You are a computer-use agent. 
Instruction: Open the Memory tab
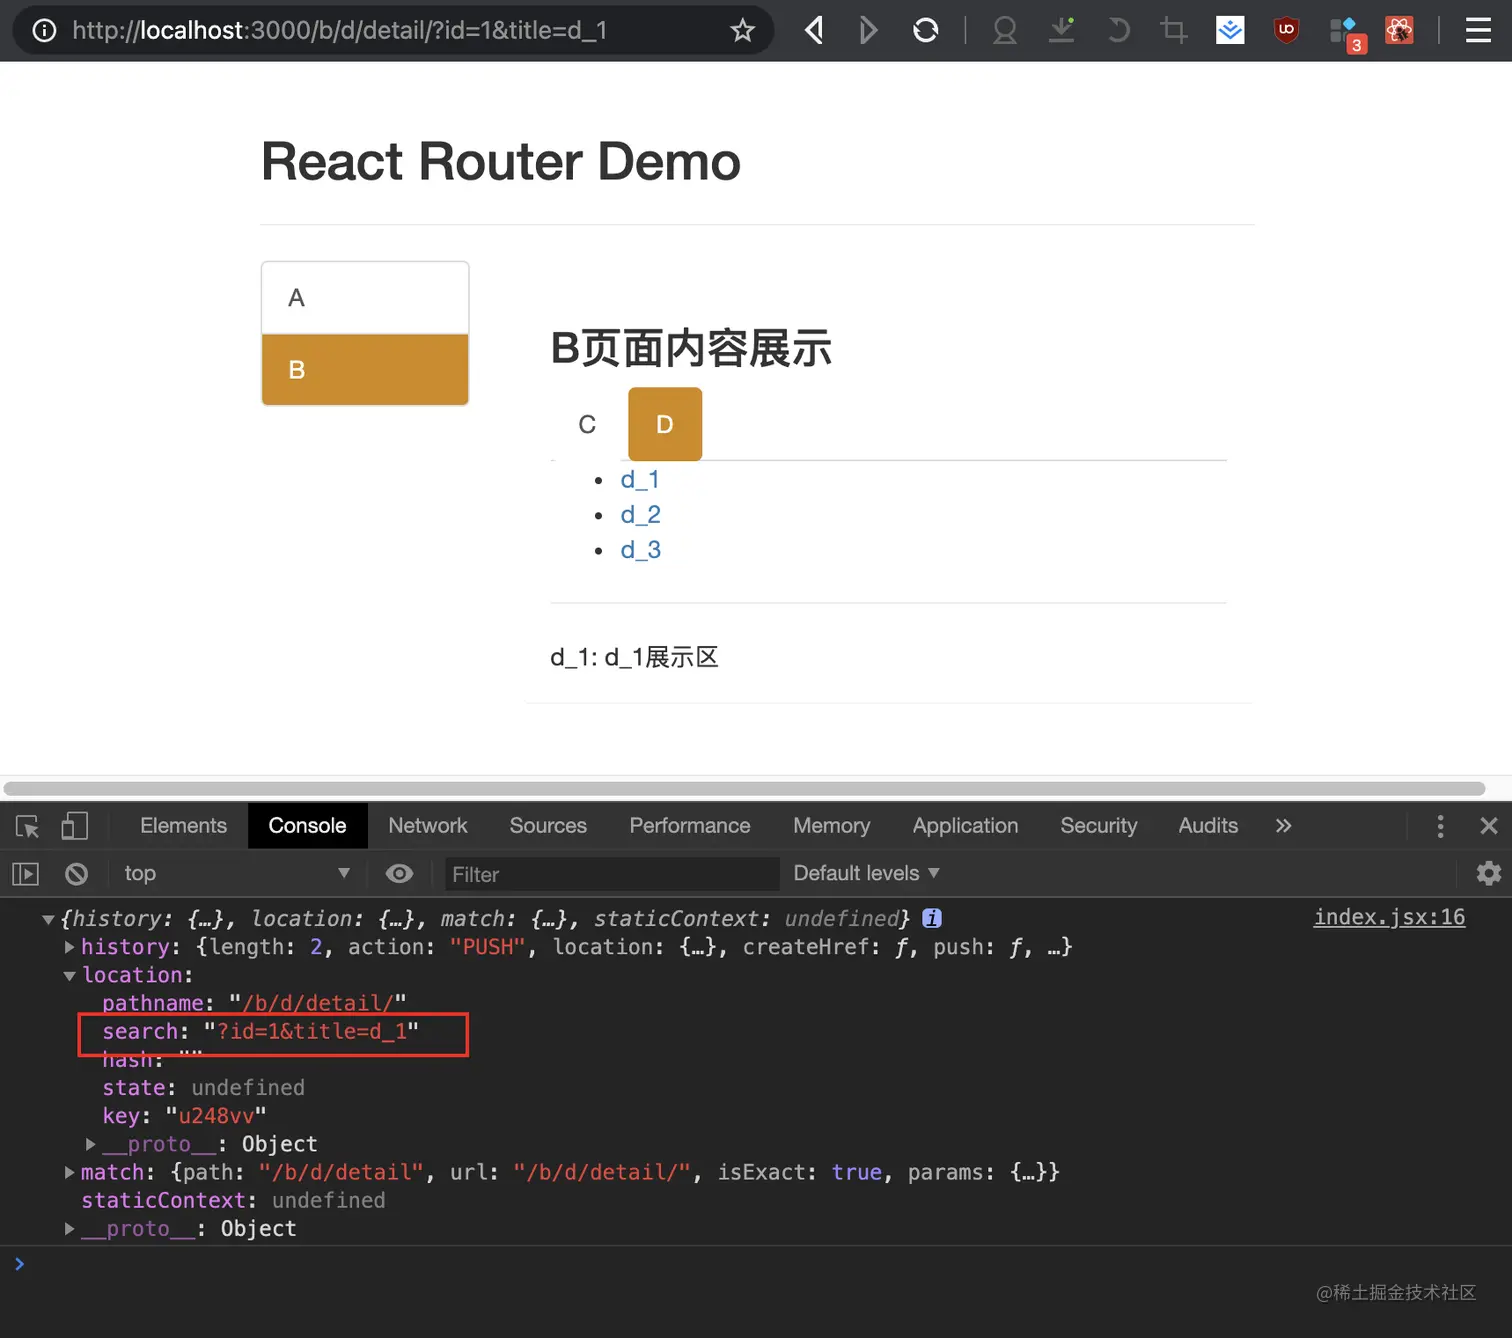click(831, 826)
